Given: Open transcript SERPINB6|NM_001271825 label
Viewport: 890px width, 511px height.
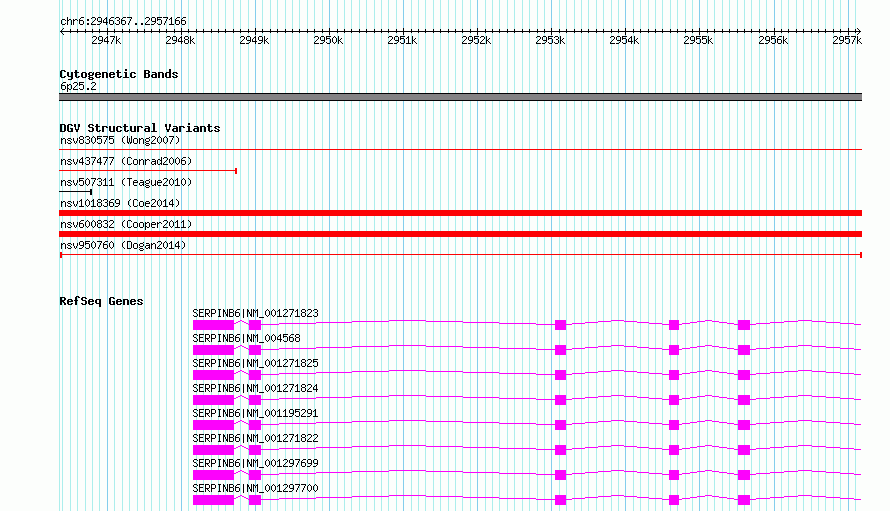Looking at the screenshot, I should [255, 363].
